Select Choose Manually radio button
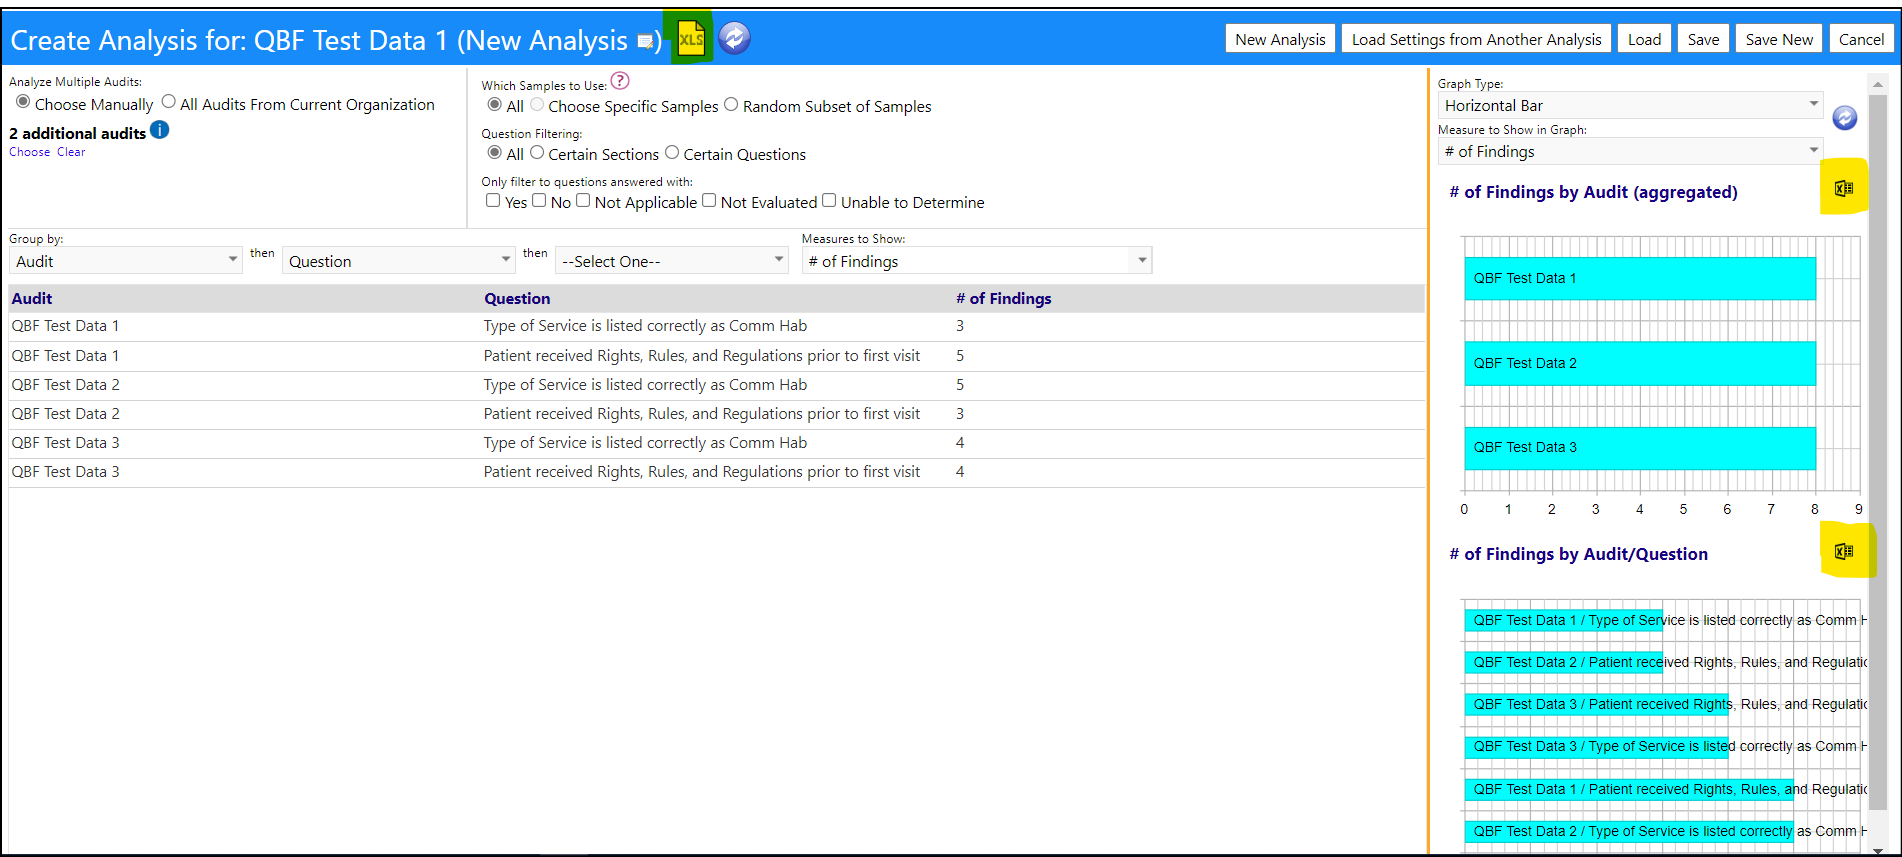 (23, 102)
